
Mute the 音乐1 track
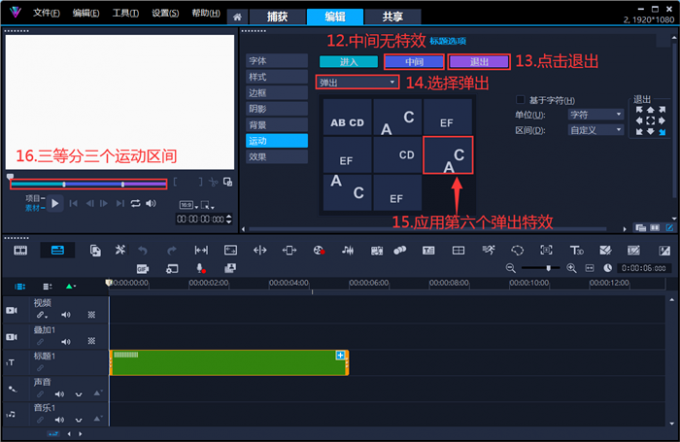coord(59,420)
